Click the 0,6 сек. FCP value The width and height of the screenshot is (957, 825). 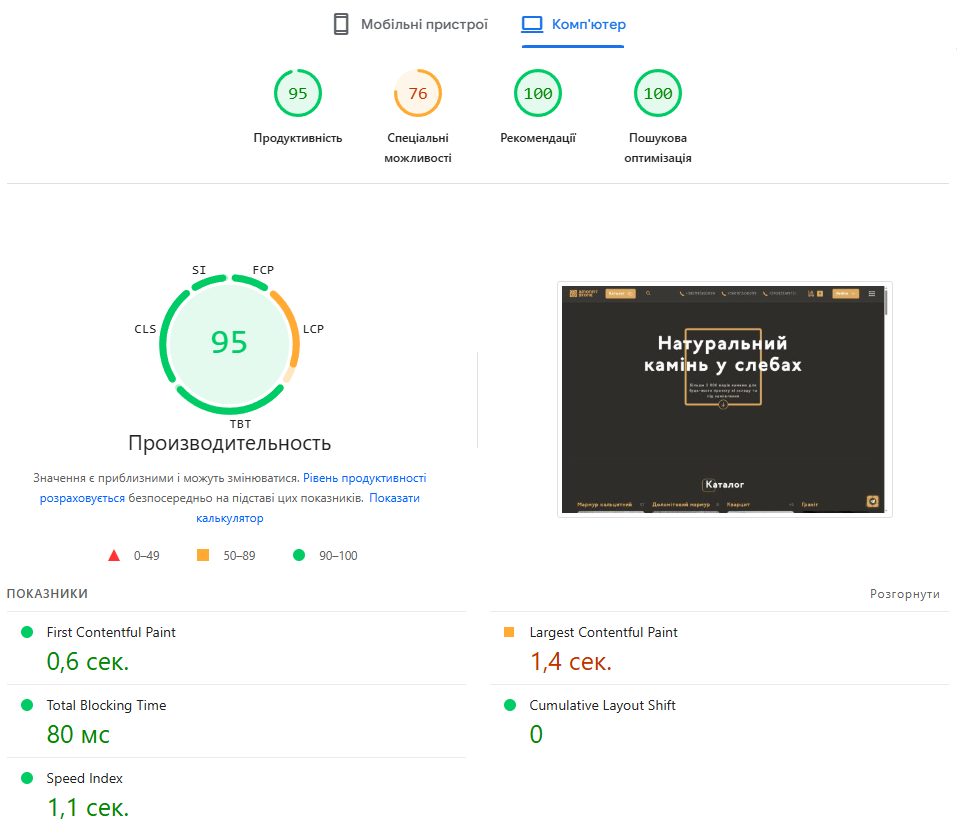pyautogui.click(x=88, y=661)
